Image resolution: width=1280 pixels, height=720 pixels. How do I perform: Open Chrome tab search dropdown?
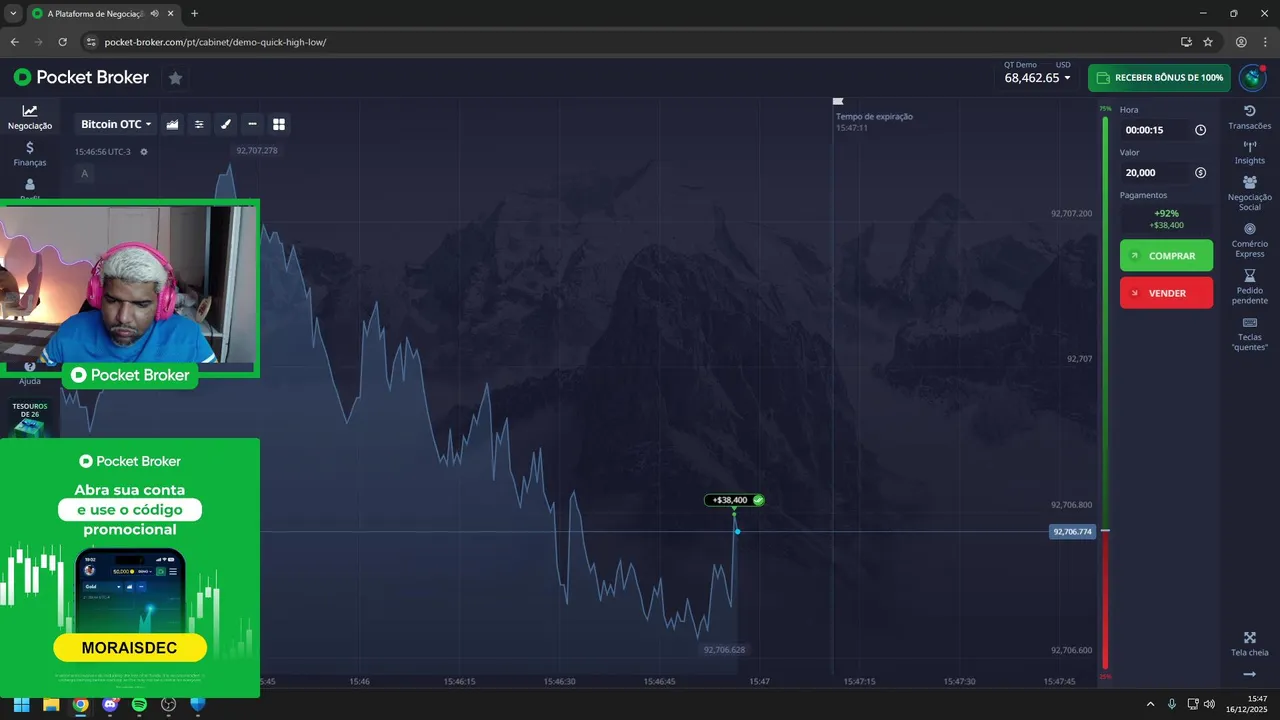click(x=13, y=14)
